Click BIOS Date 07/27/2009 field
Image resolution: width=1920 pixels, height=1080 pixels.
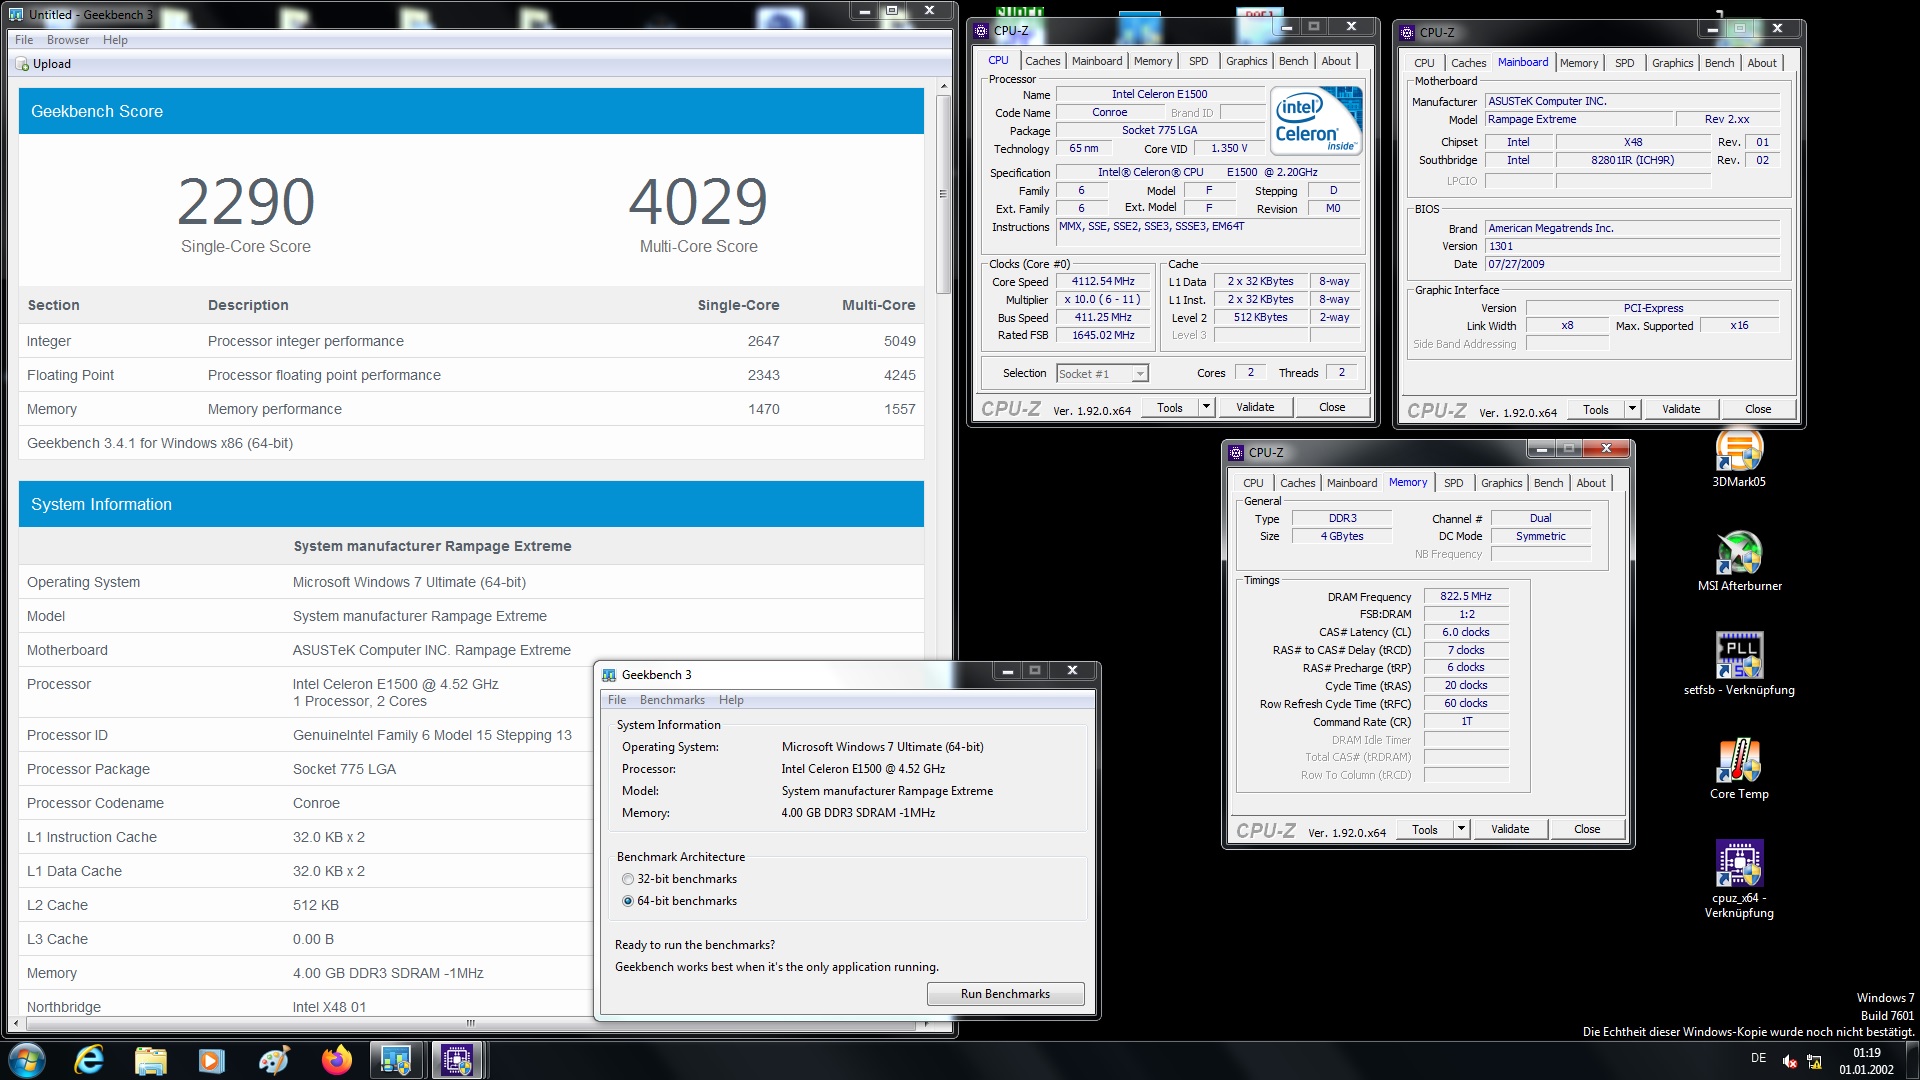pos(1632,264)
